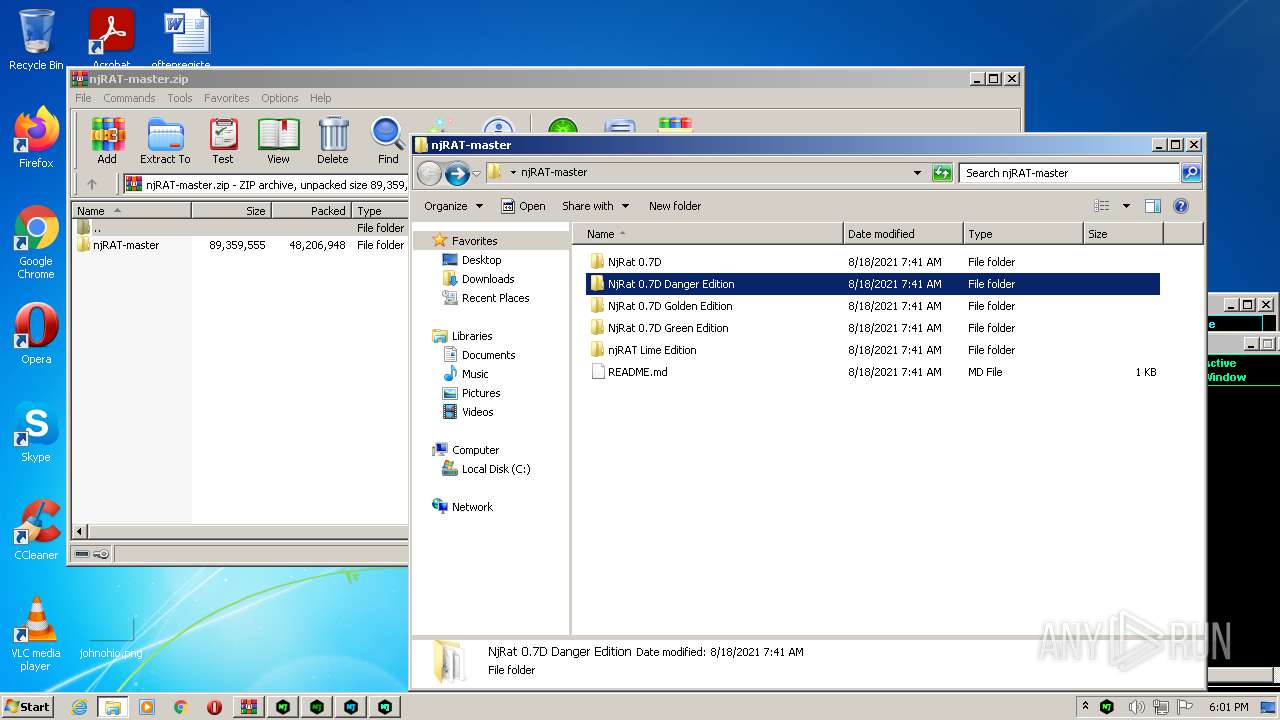This screenshot has width=1280, height=720.
Task: Open Skype desktop shortcut
Action: (36, 433)
